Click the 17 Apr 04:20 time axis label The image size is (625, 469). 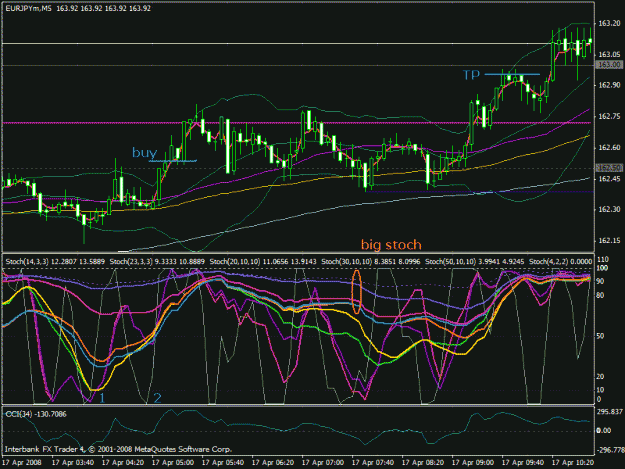[123, 463]
